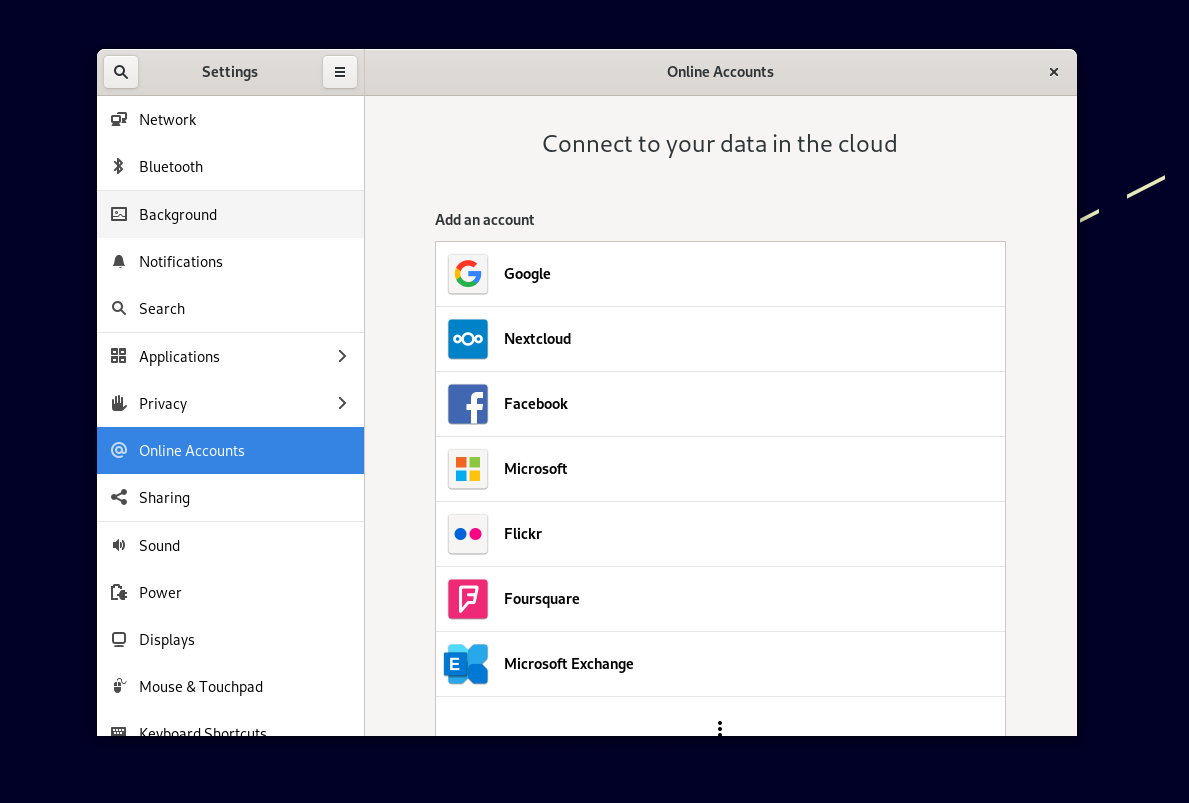Show more account providers via three dots

(x=720, y=729)
